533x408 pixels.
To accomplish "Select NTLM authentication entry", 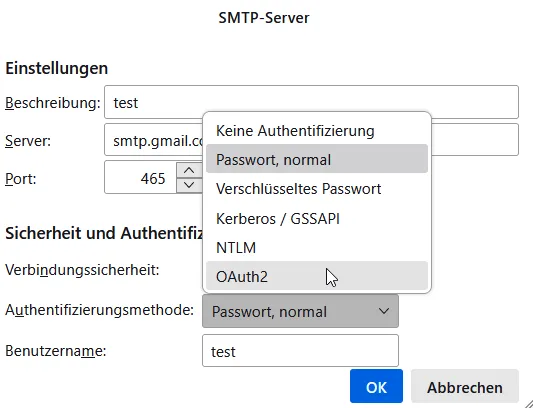I will tap(317, 247).
